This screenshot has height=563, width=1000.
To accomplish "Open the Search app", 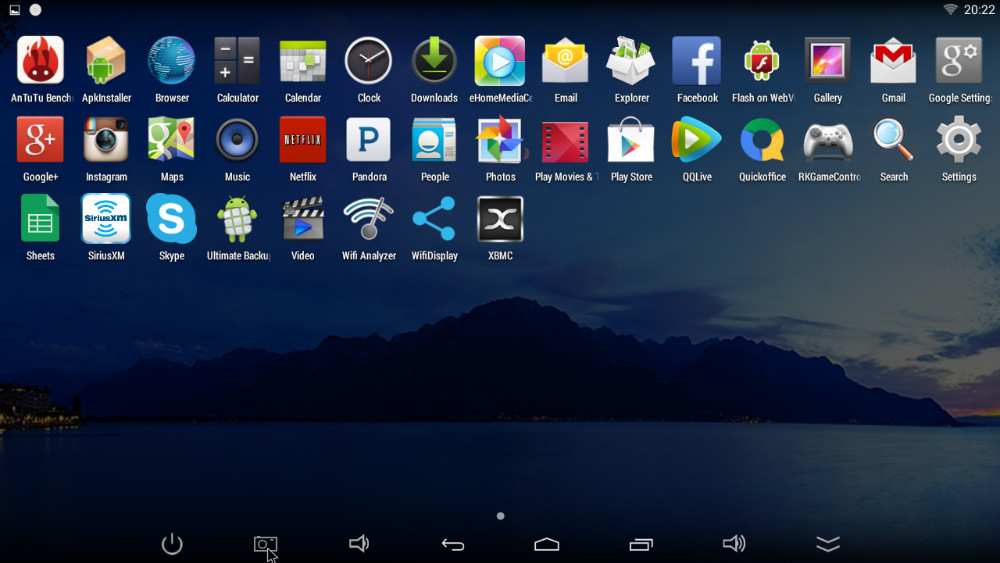I will pyautogui.click(x=893, y=140).
